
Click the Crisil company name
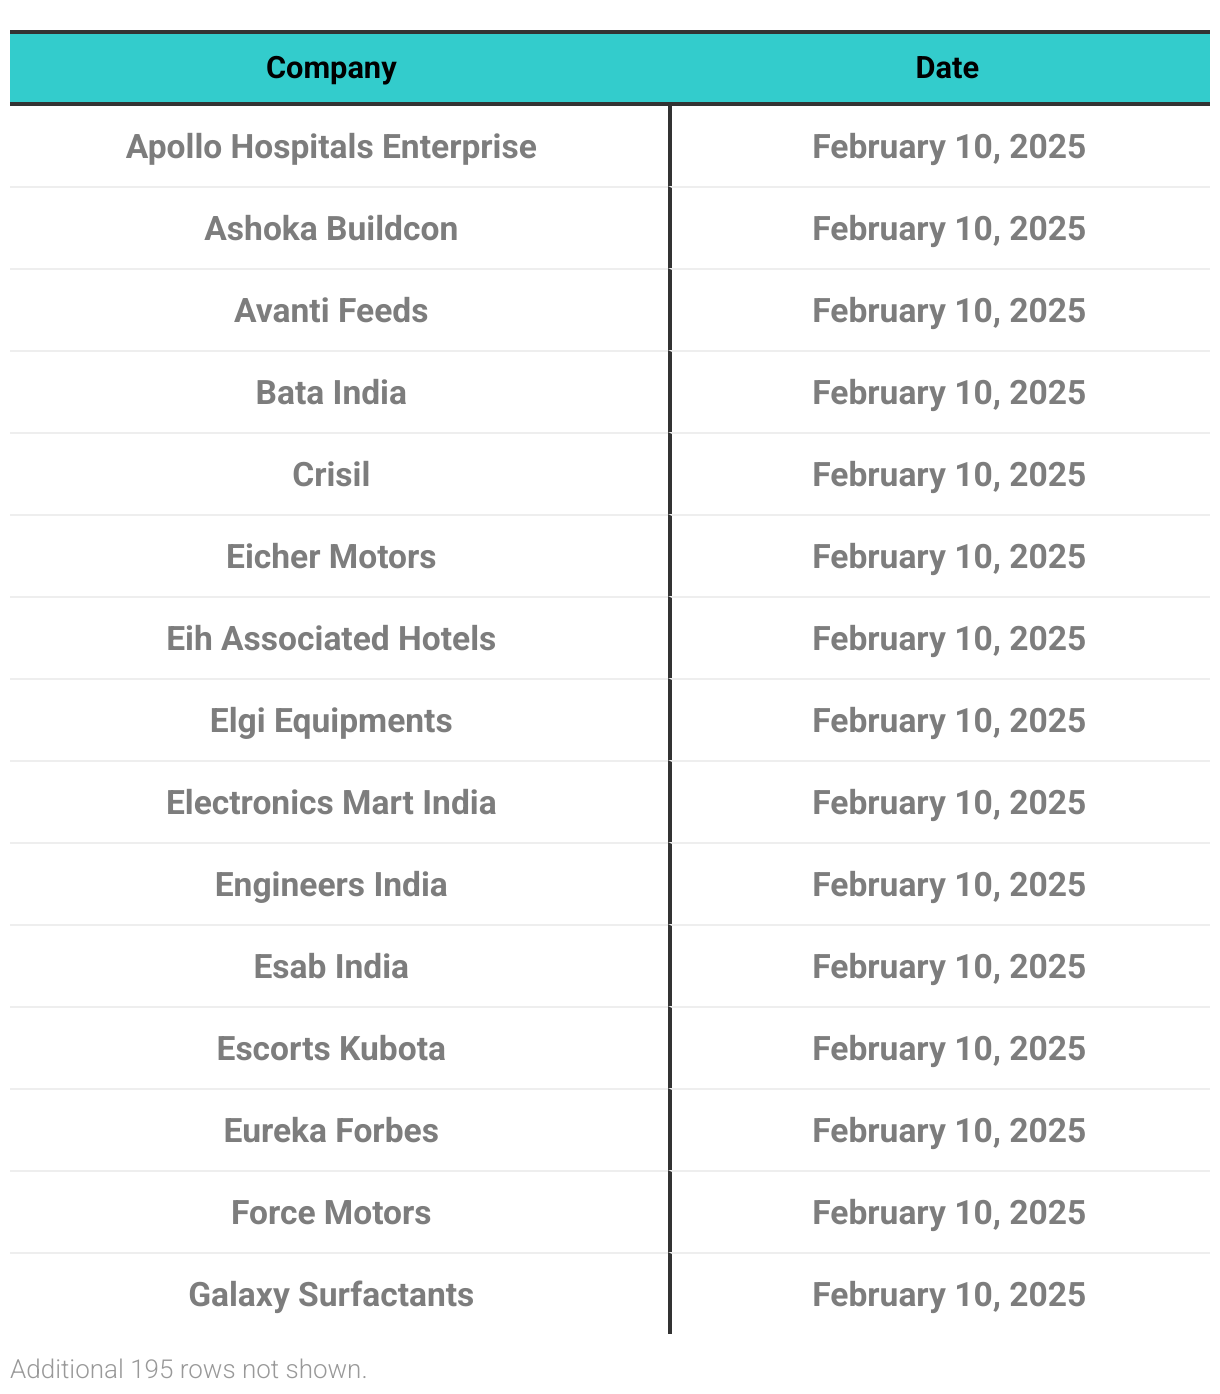[x=331, y=475]
